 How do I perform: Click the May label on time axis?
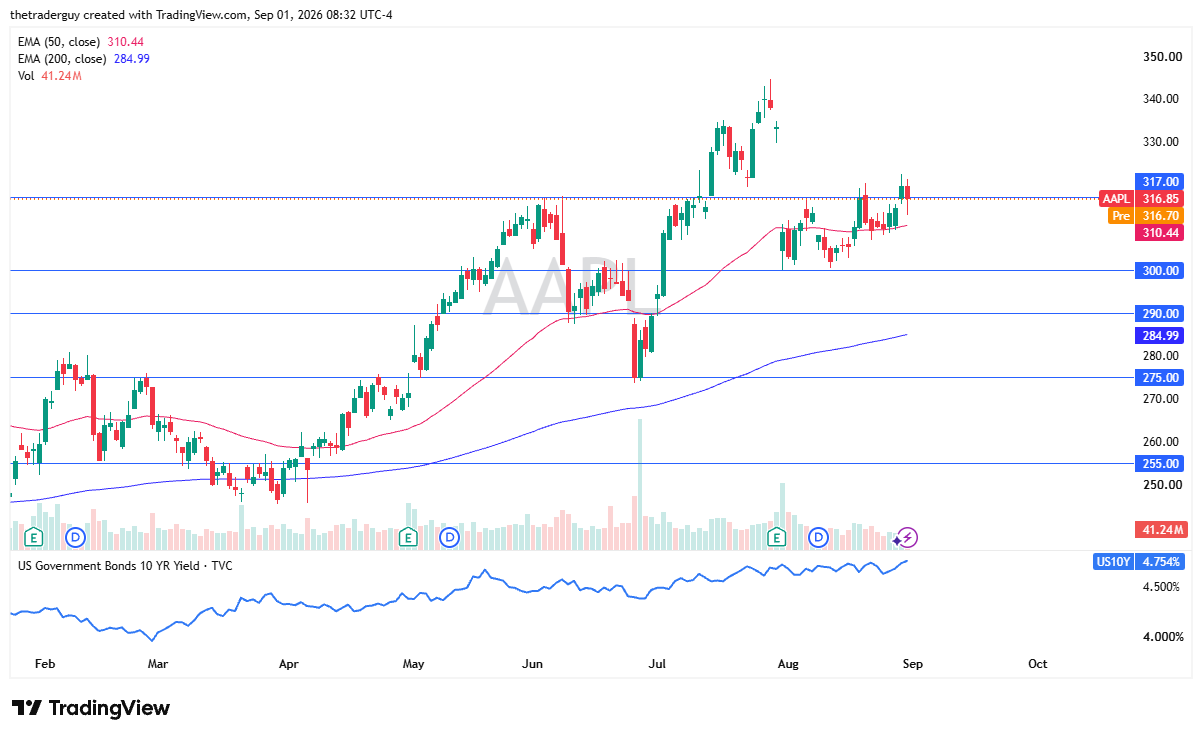(414, 663)
